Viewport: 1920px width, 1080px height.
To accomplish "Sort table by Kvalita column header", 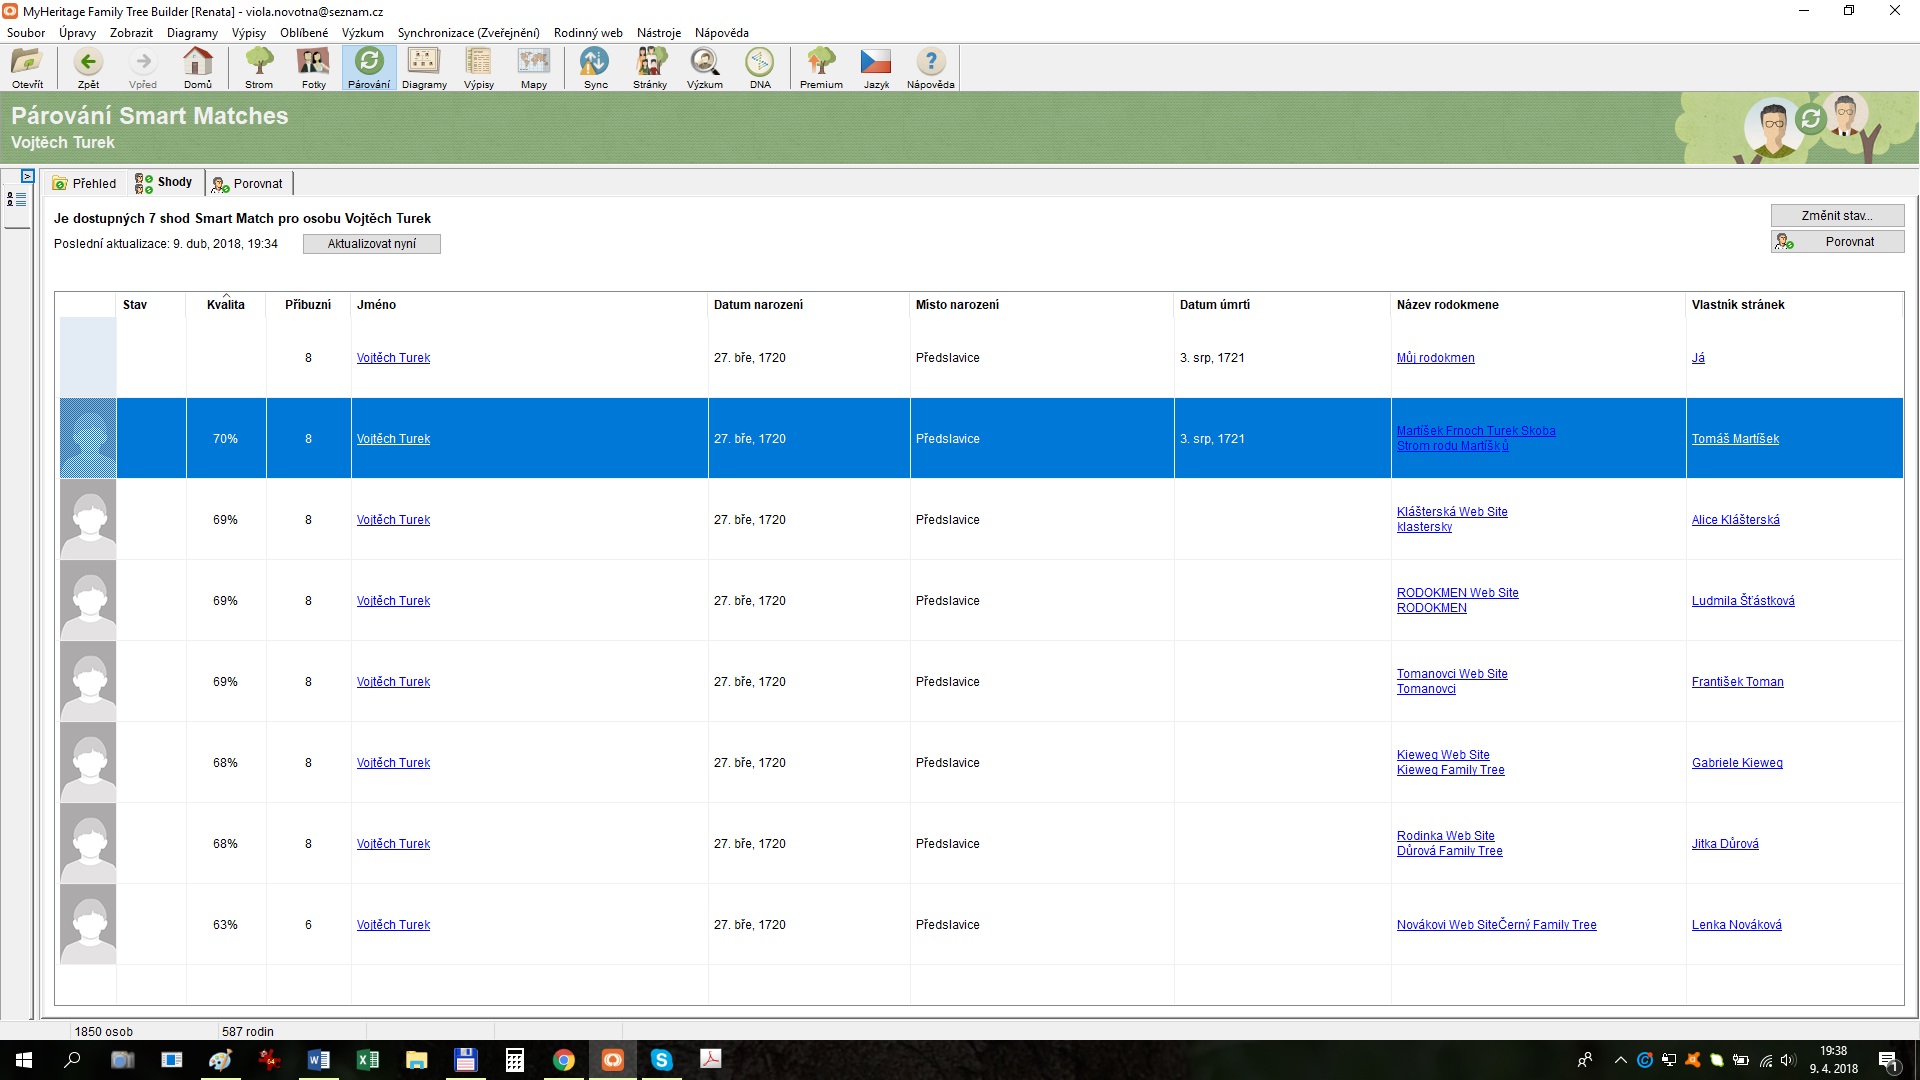I will pos(225,305).
